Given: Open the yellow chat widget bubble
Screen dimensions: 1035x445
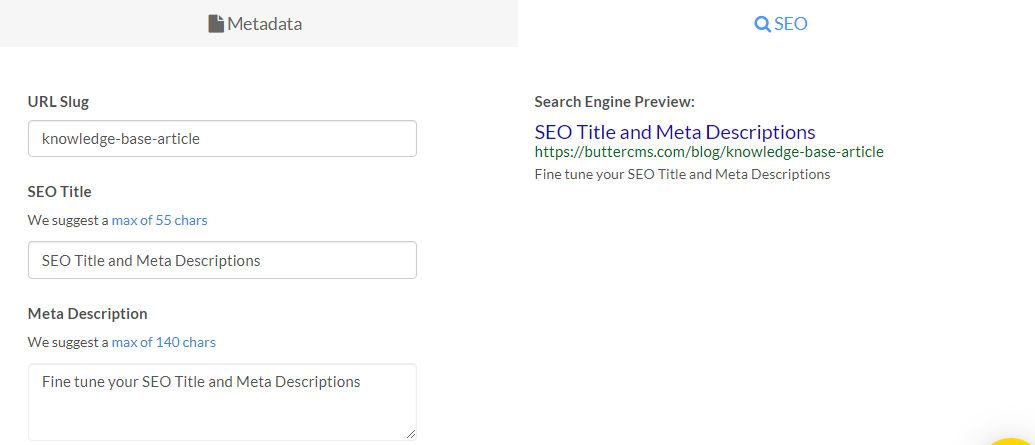Looking at the screenshot, I should click(x=1014, y=440).
